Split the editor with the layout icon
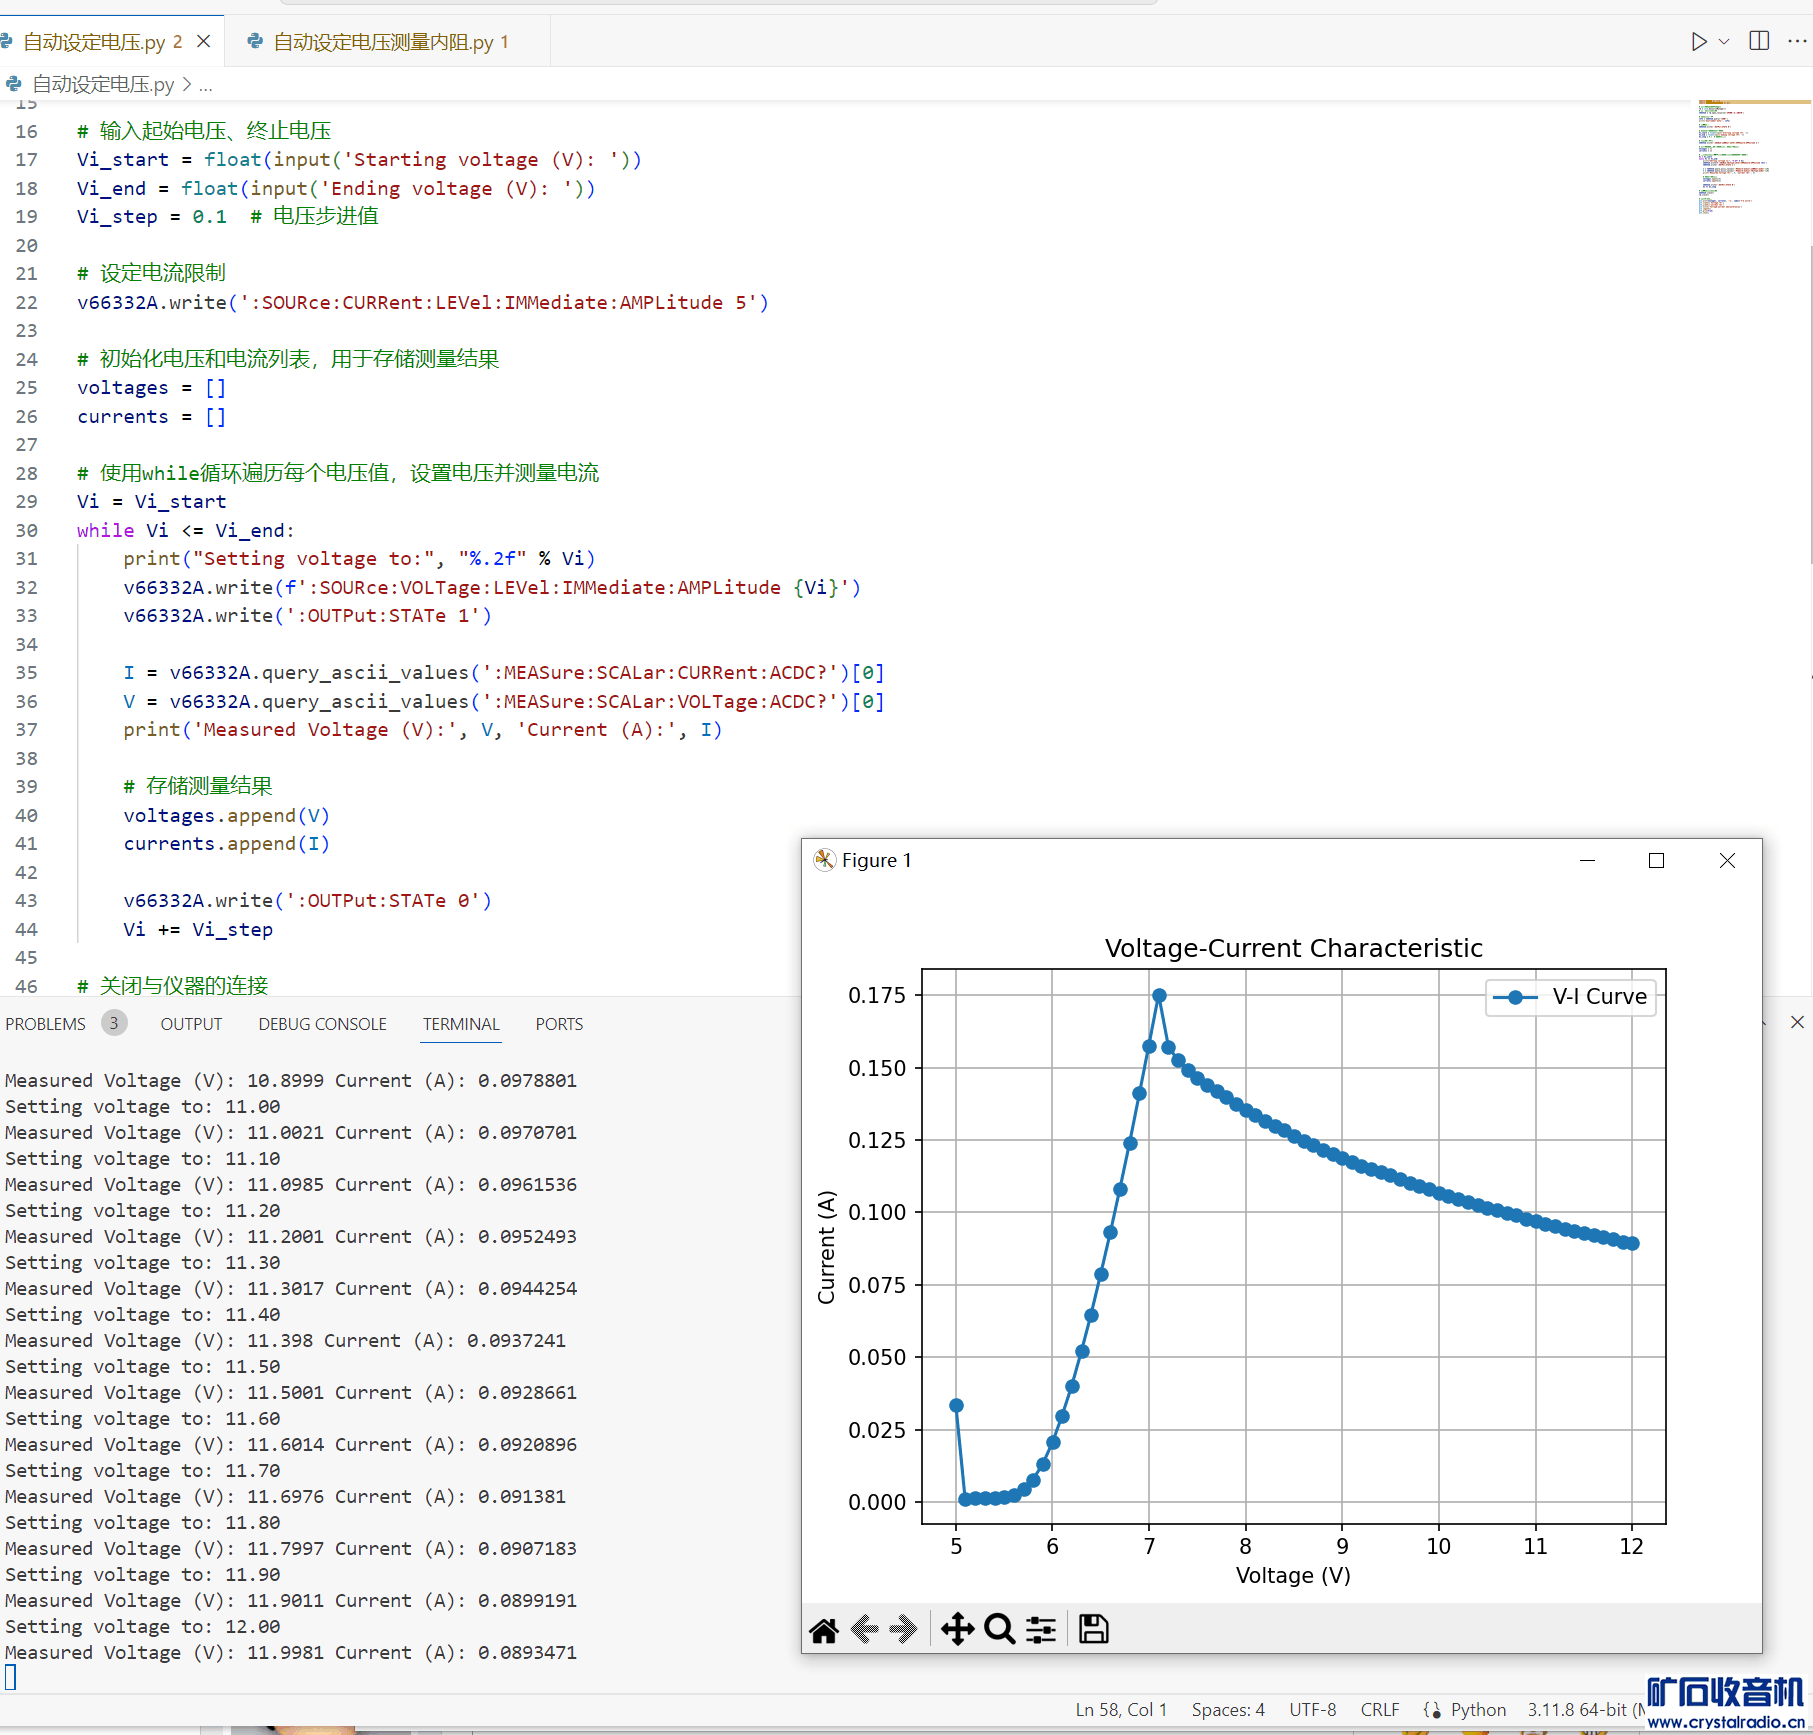The height and width of the screenshot is (1735, 1813). pos(1759,41)
